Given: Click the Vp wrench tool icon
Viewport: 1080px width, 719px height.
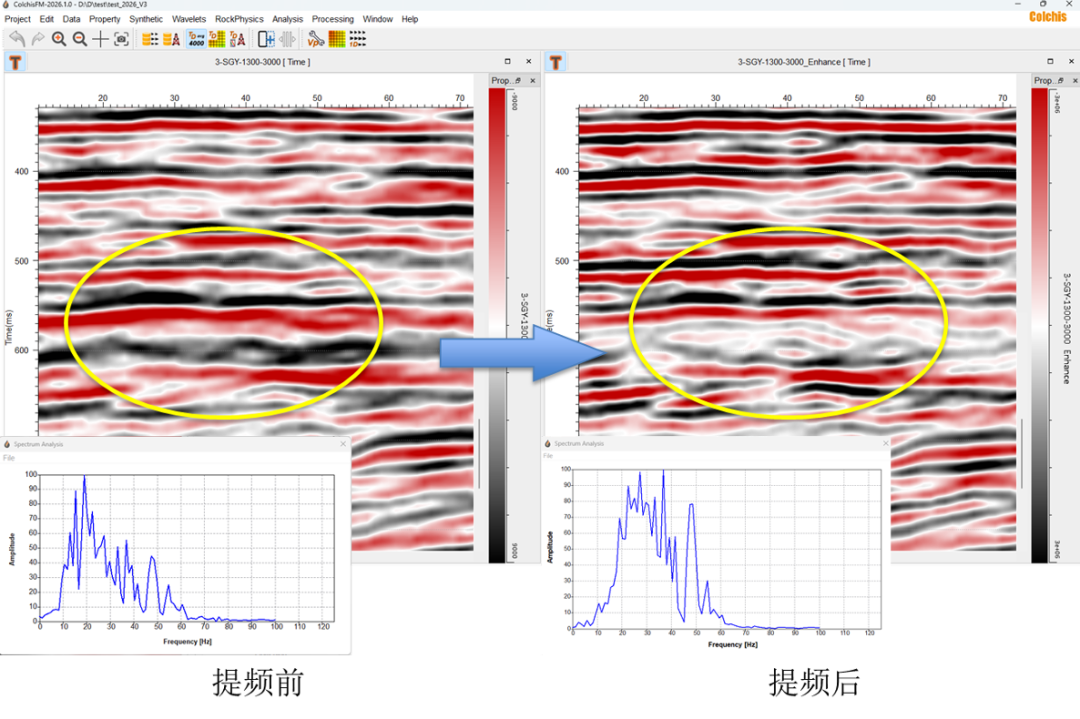Looking at the screenshot, I should (316, 39).
